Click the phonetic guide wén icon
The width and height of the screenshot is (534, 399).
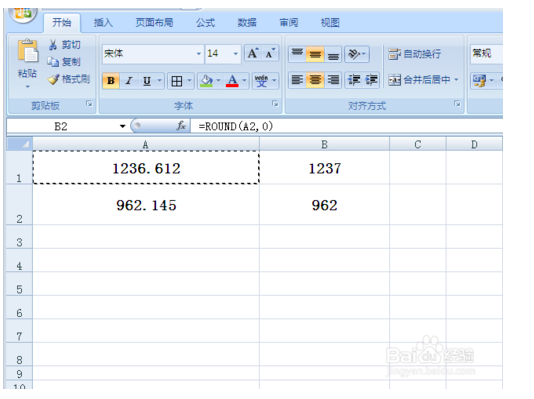click(261, 81)
